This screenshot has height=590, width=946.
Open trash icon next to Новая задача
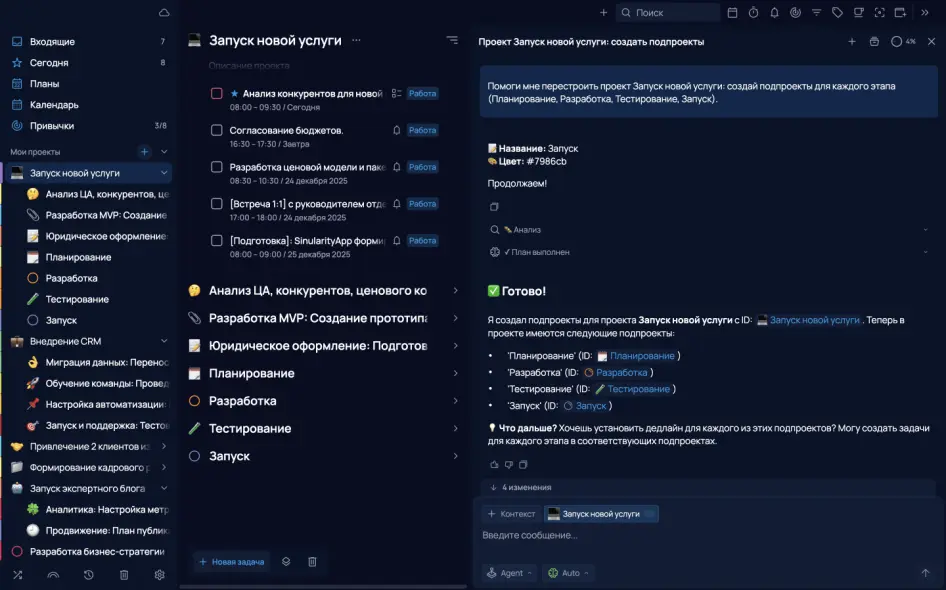click(312, 562)
